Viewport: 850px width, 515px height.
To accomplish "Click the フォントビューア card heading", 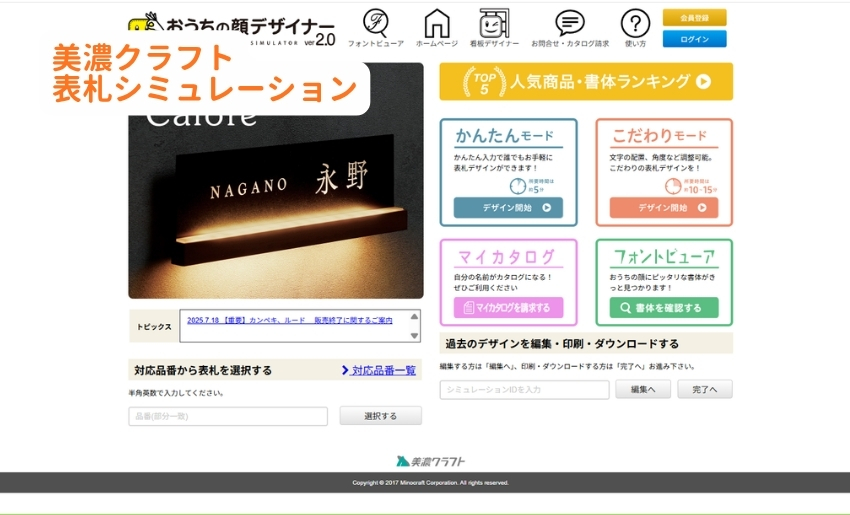I will point(664,256).
